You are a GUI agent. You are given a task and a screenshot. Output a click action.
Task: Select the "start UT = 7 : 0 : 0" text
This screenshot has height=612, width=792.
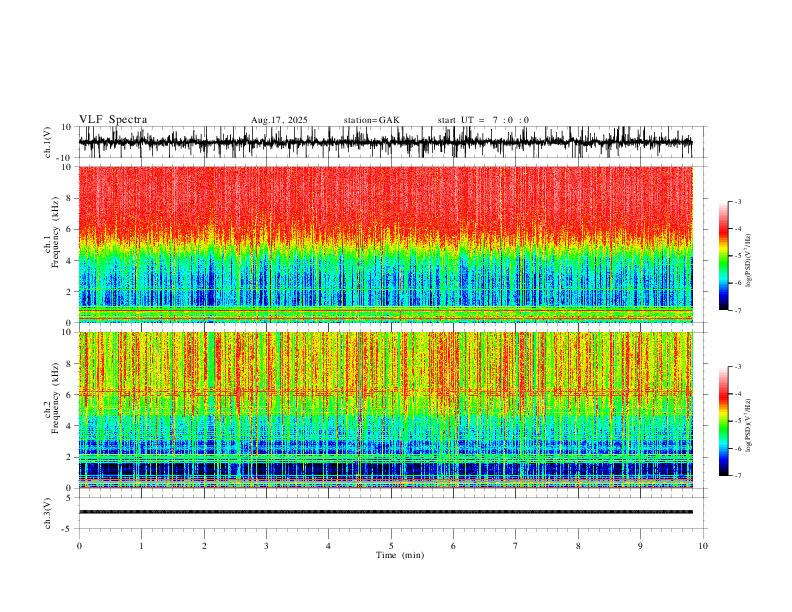[483, 120]
